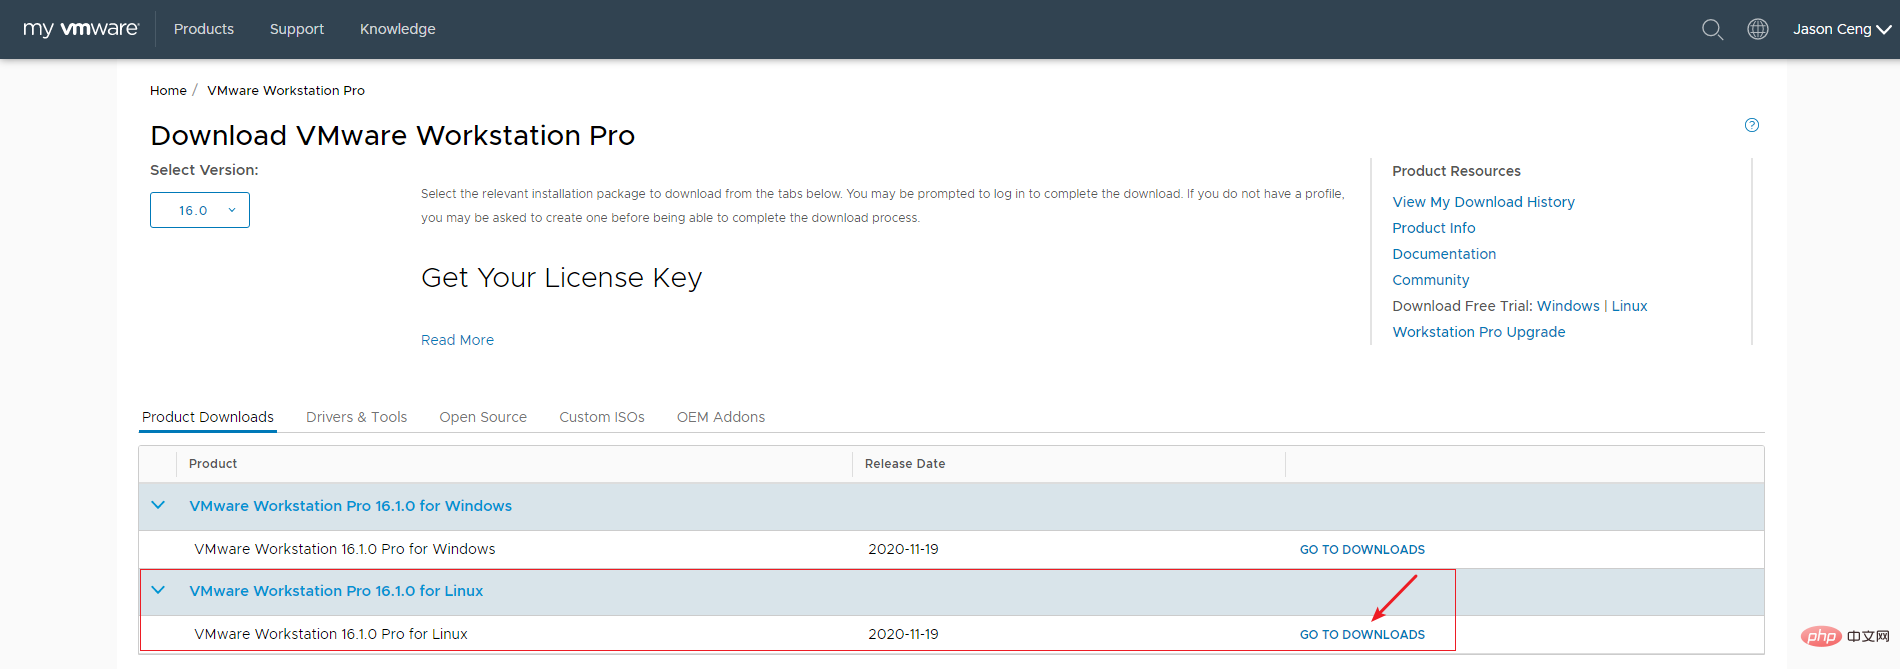Click the 2020-11-19 date in the Linux row
This screenshot has width=1900, height=669.
pyautogui.click(x=903, y=634)
